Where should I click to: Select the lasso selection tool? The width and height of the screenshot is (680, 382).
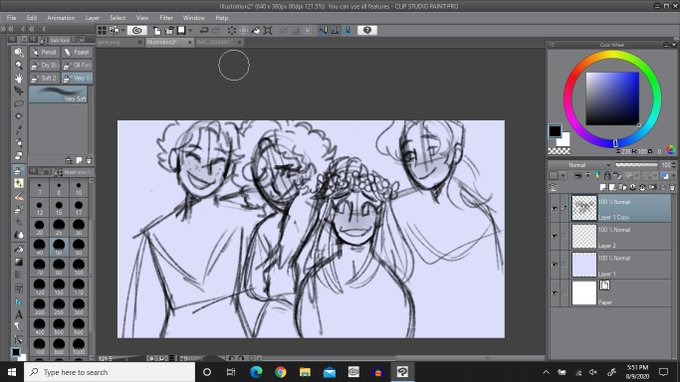(x=19, y=104)
